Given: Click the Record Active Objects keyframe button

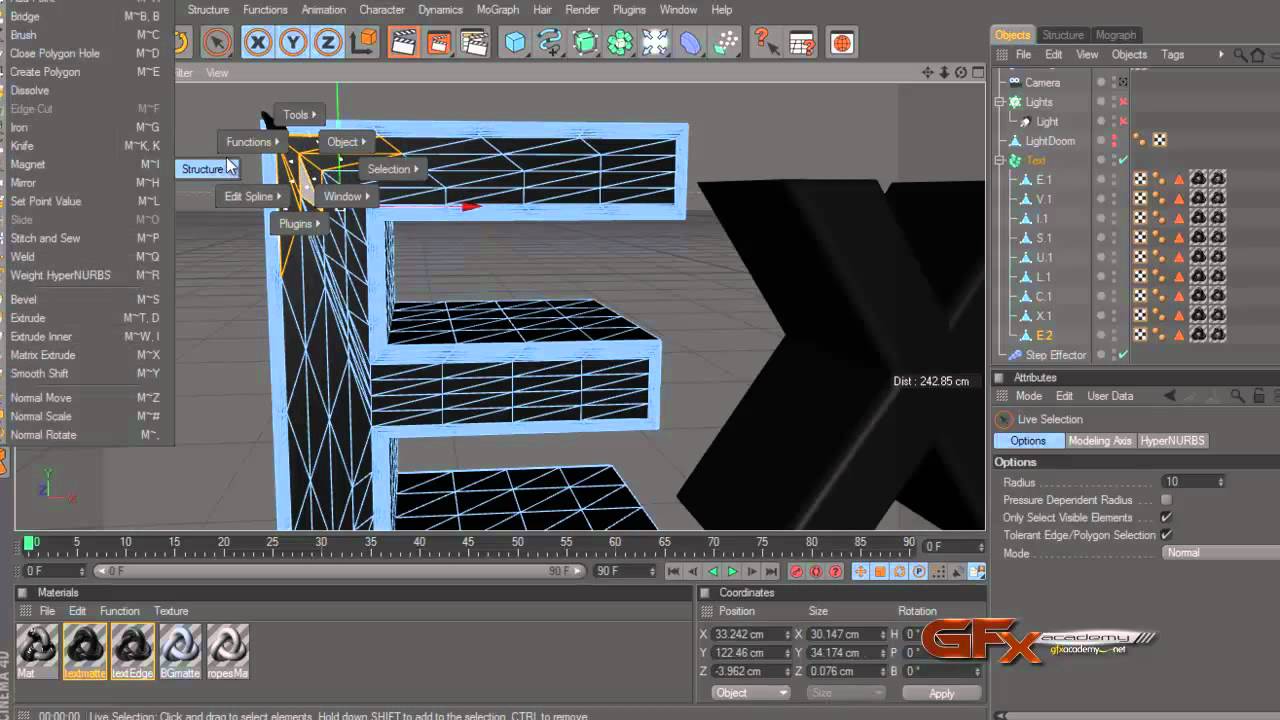Looking at the screenshot, I should 797,572.
